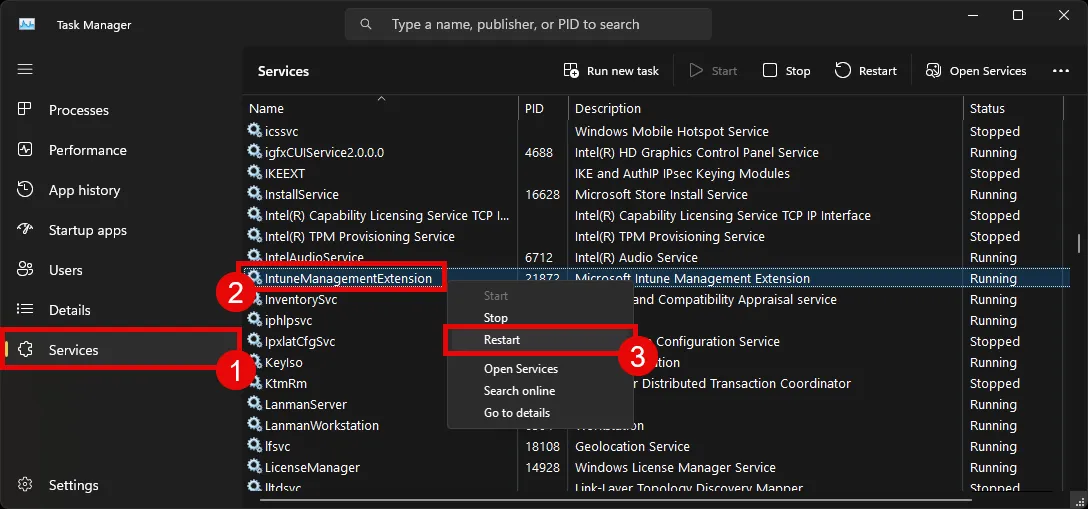Open the three-dots more options menu

click(x=1060, y=71)
